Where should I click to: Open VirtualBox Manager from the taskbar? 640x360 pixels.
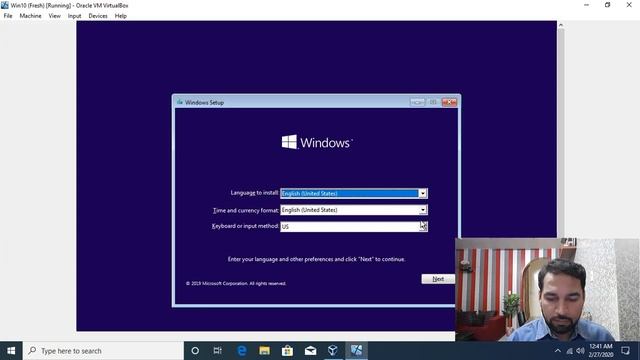(x=333, y=351)
